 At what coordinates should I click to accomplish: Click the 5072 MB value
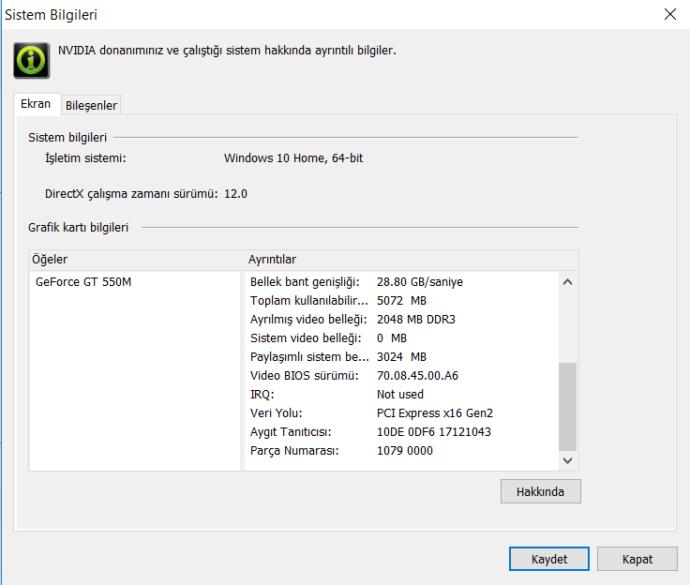[x=402, y=301]
